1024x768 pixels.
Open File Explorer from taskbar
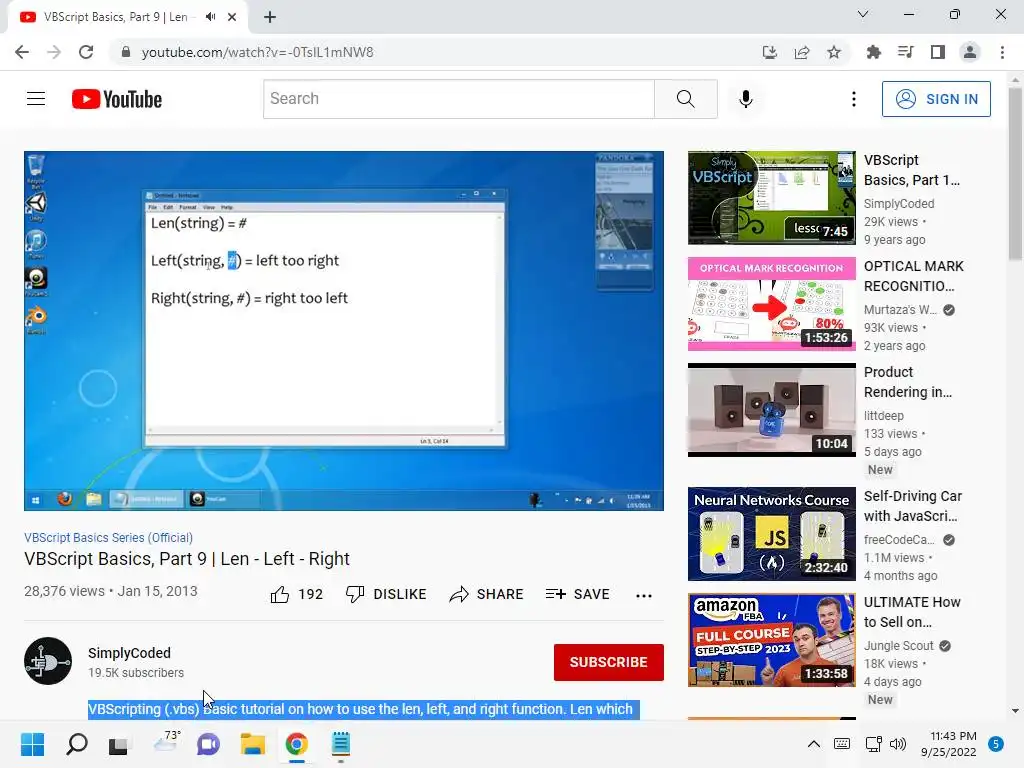[252, 744]
